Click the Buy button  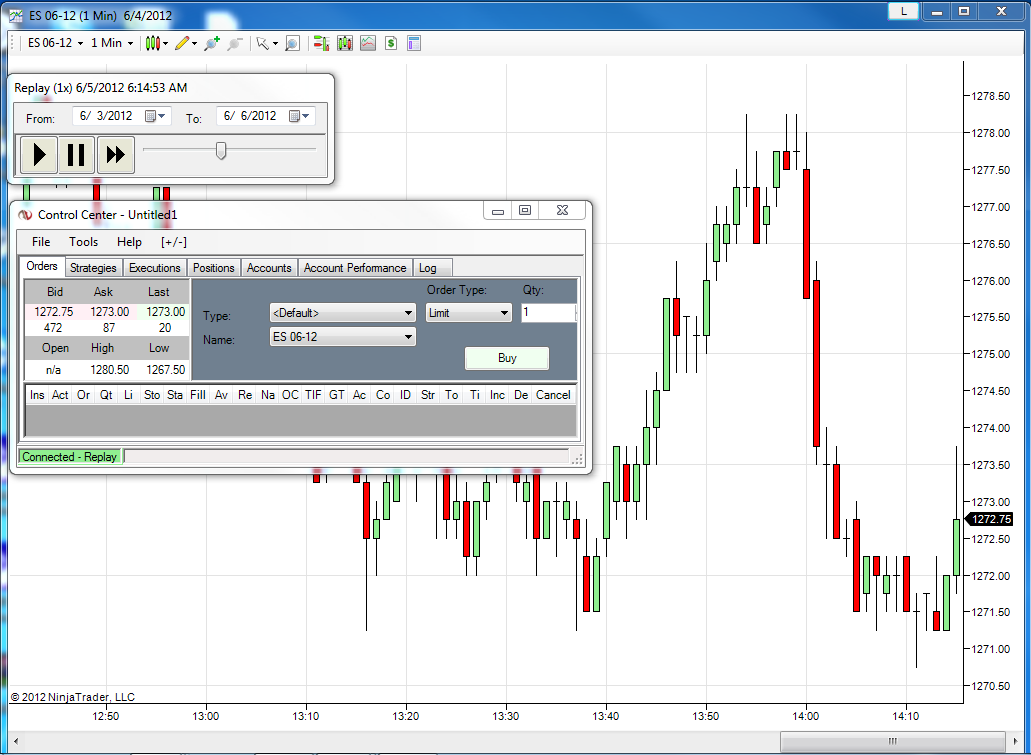pyautogui.click(x=507, y=358)
